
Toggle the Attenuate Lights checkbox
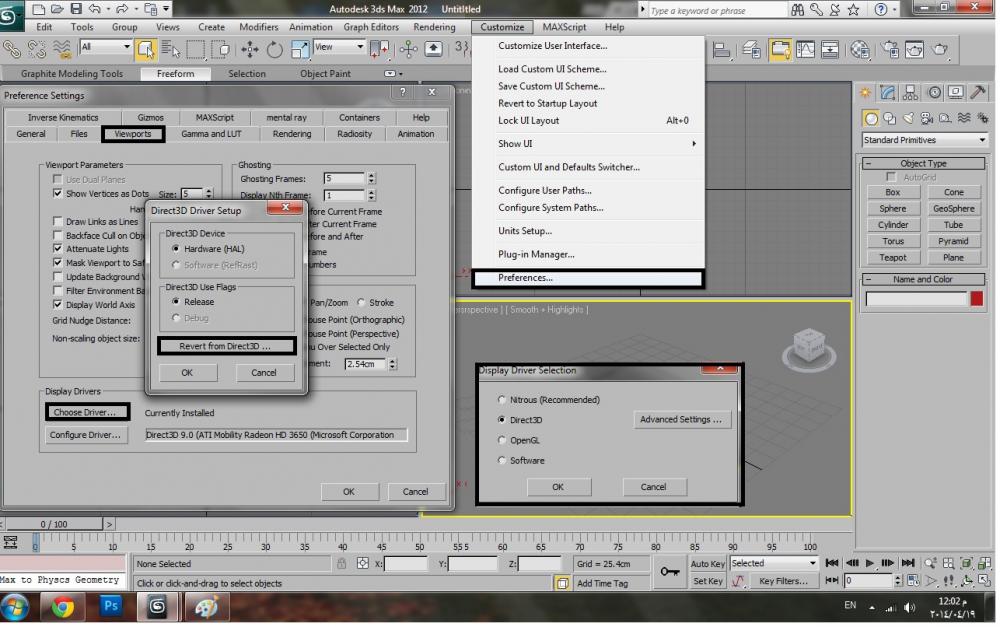[x=58, y=249]
